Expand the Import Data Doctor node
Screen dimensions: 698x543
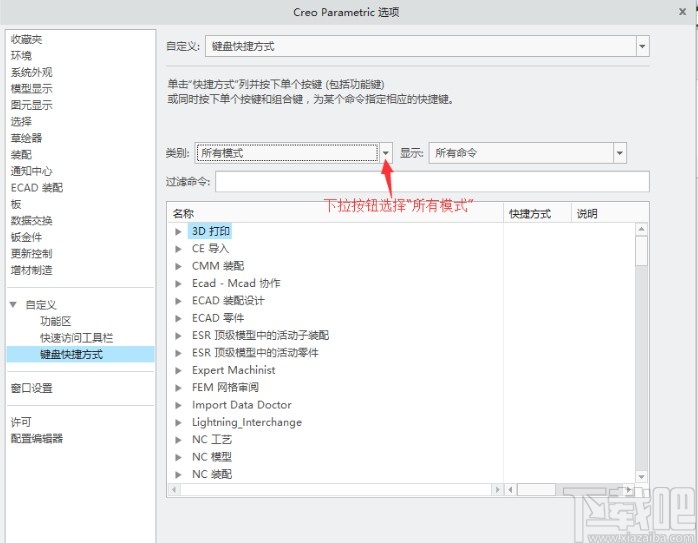(x=179, y=405)
